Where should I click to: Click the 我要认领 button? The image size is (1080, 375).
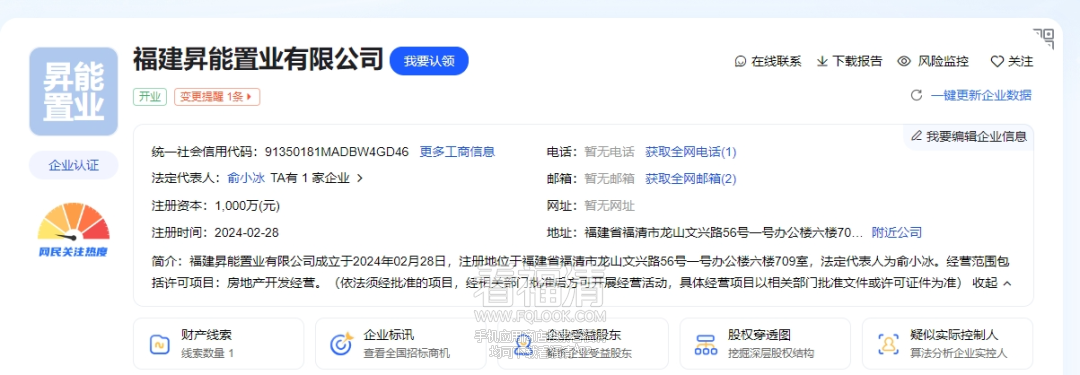(429, 61)
